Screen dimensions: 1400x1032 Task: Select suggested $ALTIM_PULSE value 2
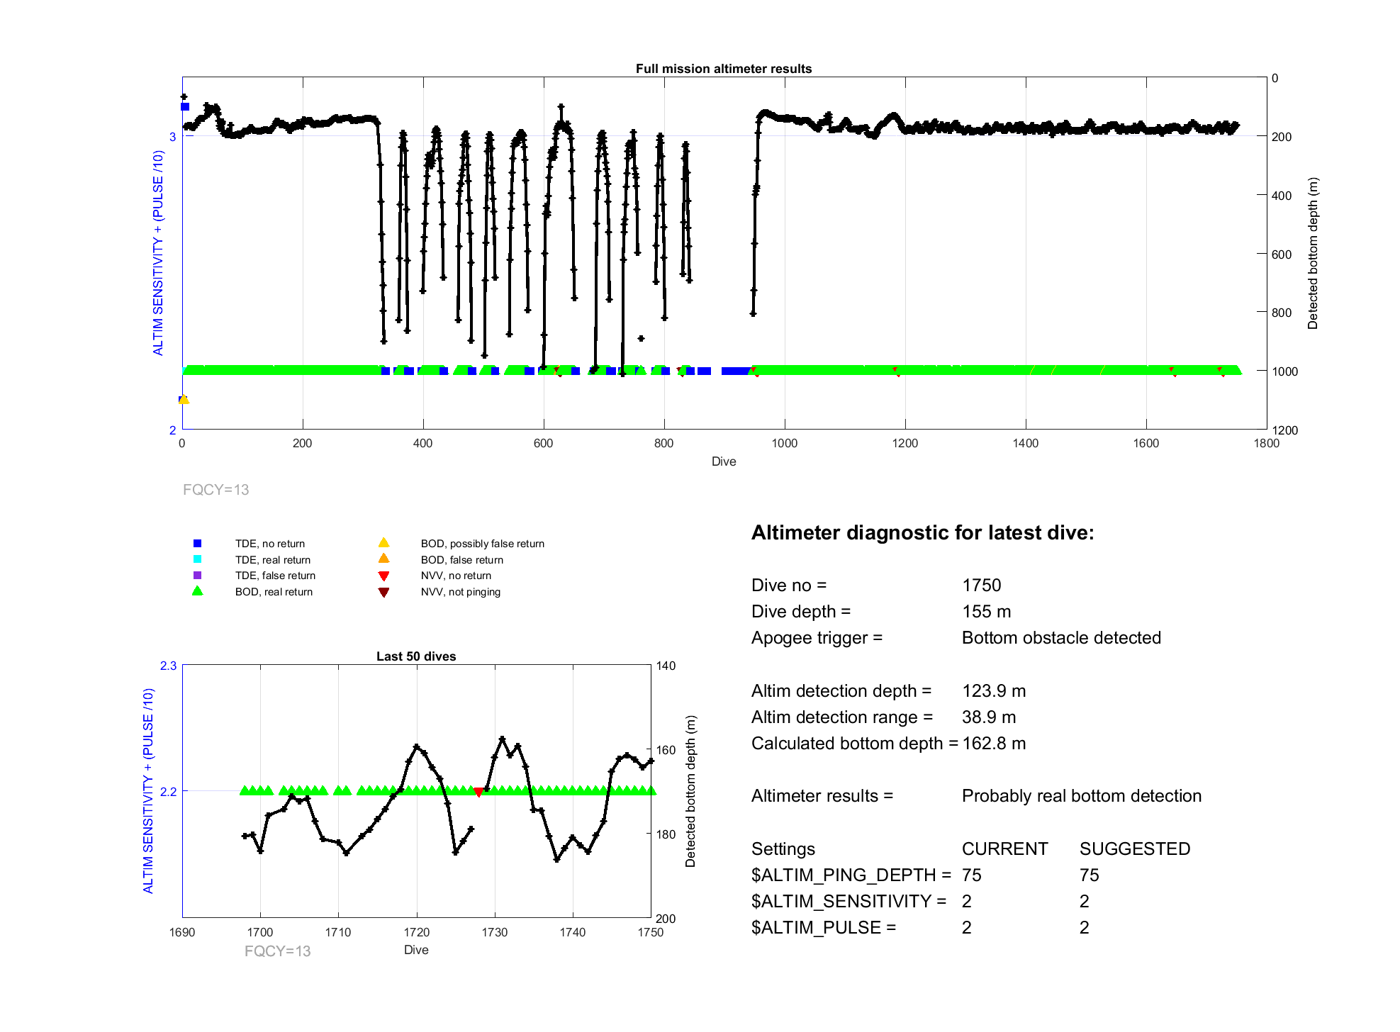(1084, 927)
